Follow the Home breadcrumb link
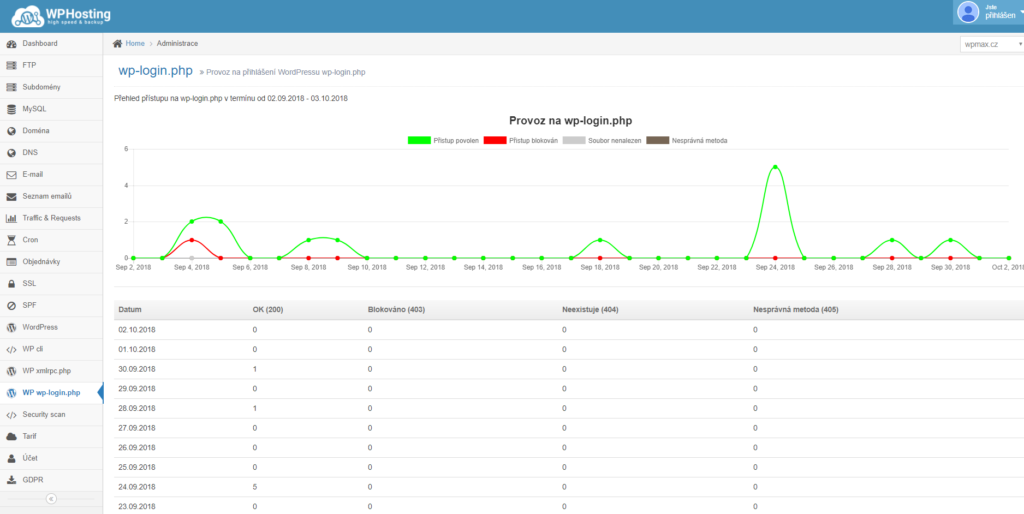 pos(135,44)
